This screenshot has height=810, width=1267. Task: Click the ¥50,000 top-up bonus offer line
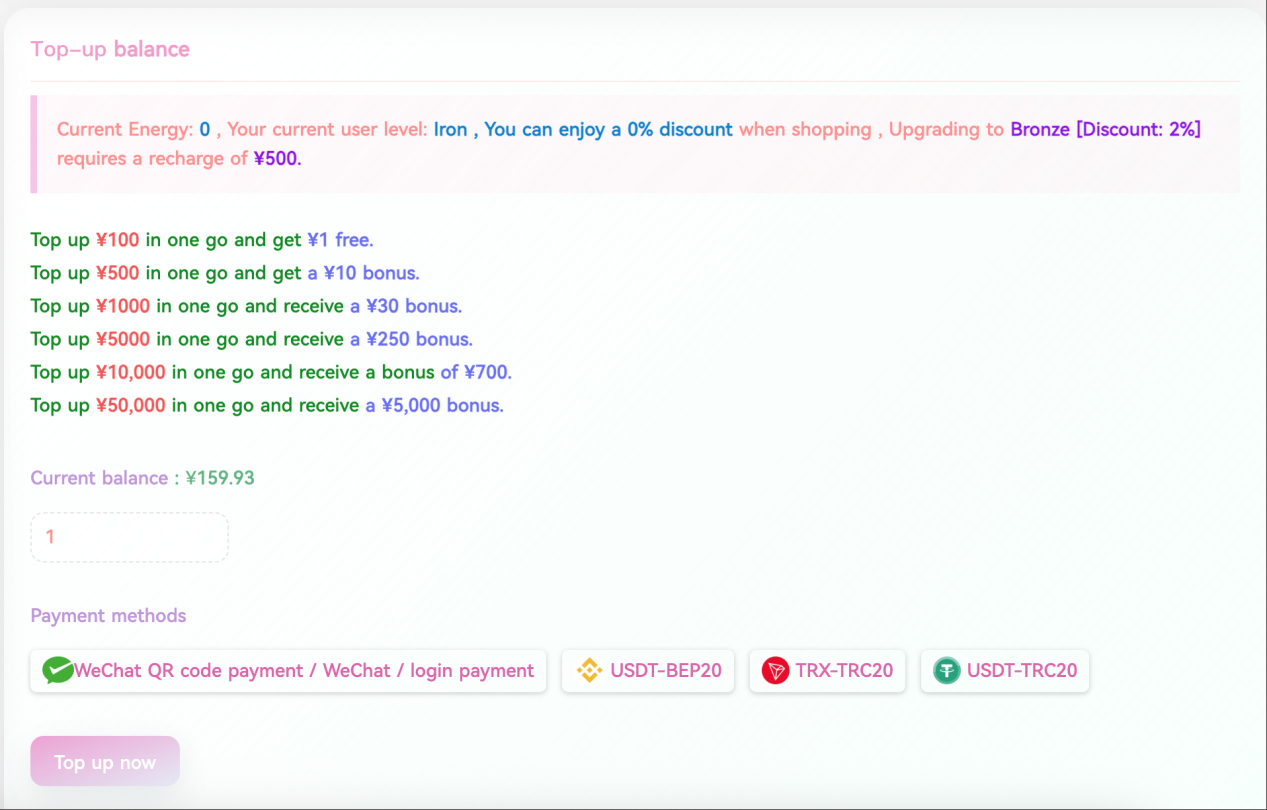(266, 405)
